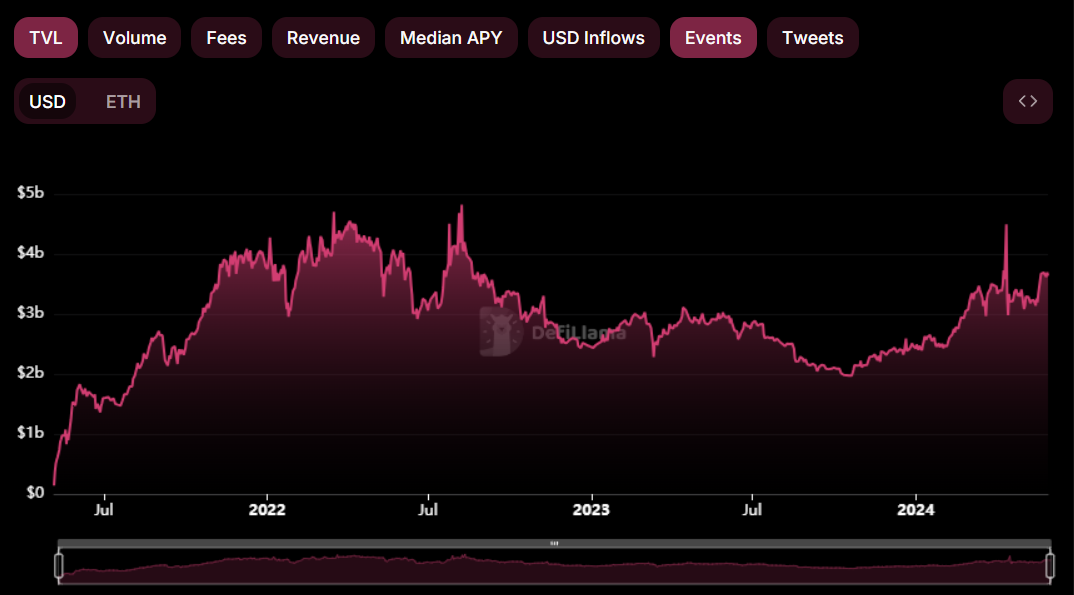Image resolution: width=1074 pixels, height=595 pixels.
Task: Click the top center grip of range selector
Action: (553, 543)
